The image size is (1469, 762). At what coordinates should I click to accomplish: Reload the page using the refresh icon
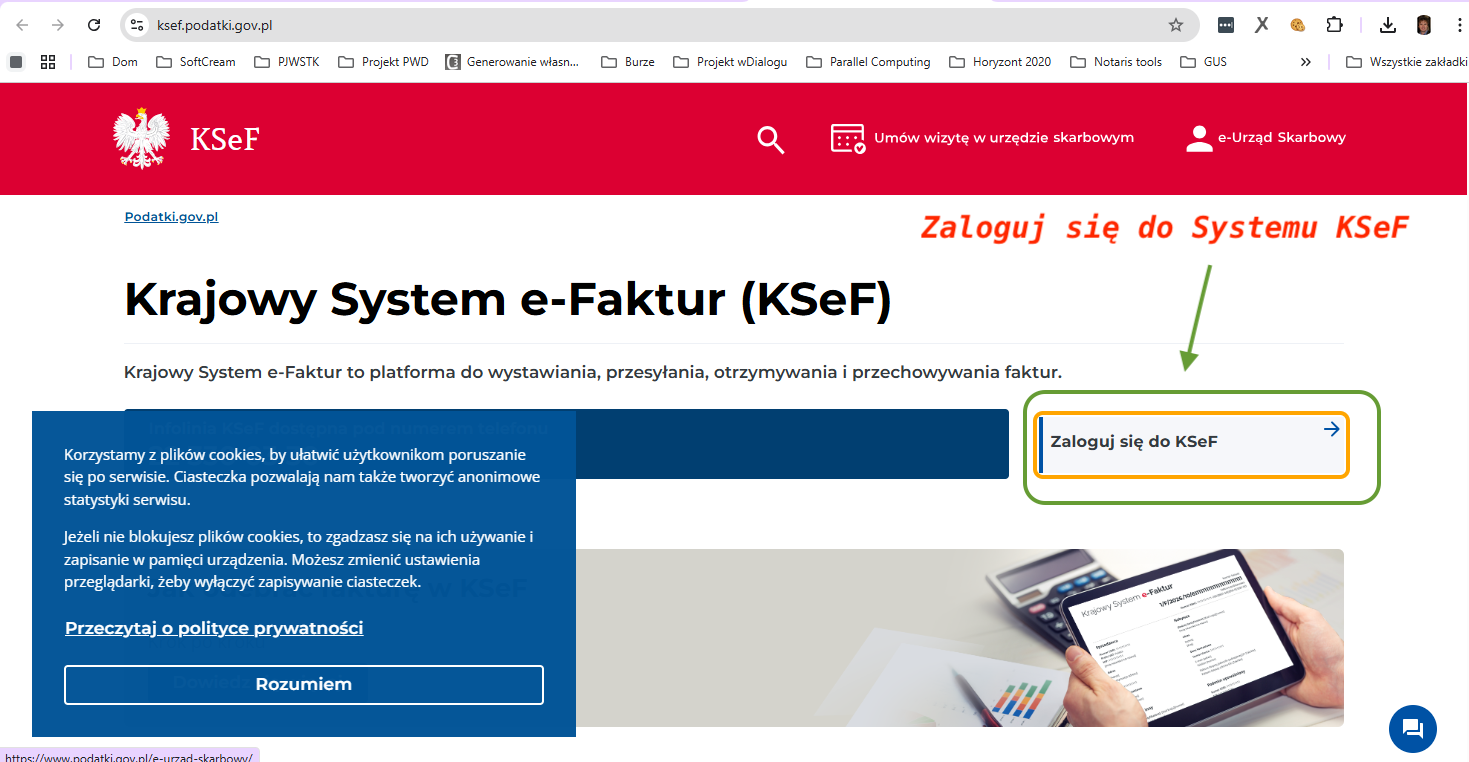click(x=94, y=25)
